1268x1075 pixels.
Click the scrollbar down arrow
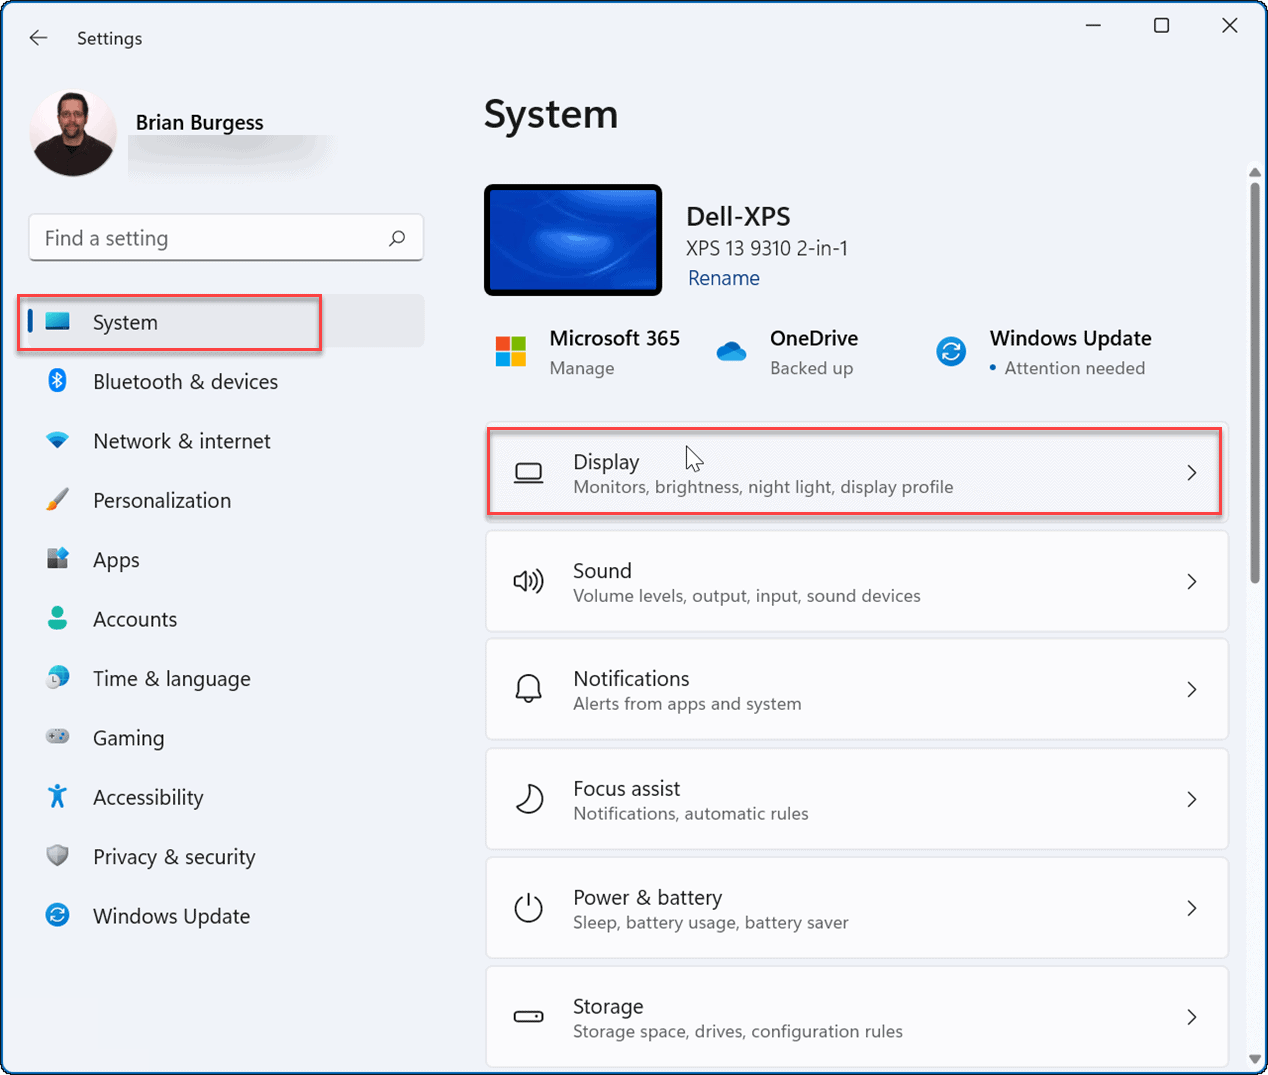[x=1255, y=1059]
